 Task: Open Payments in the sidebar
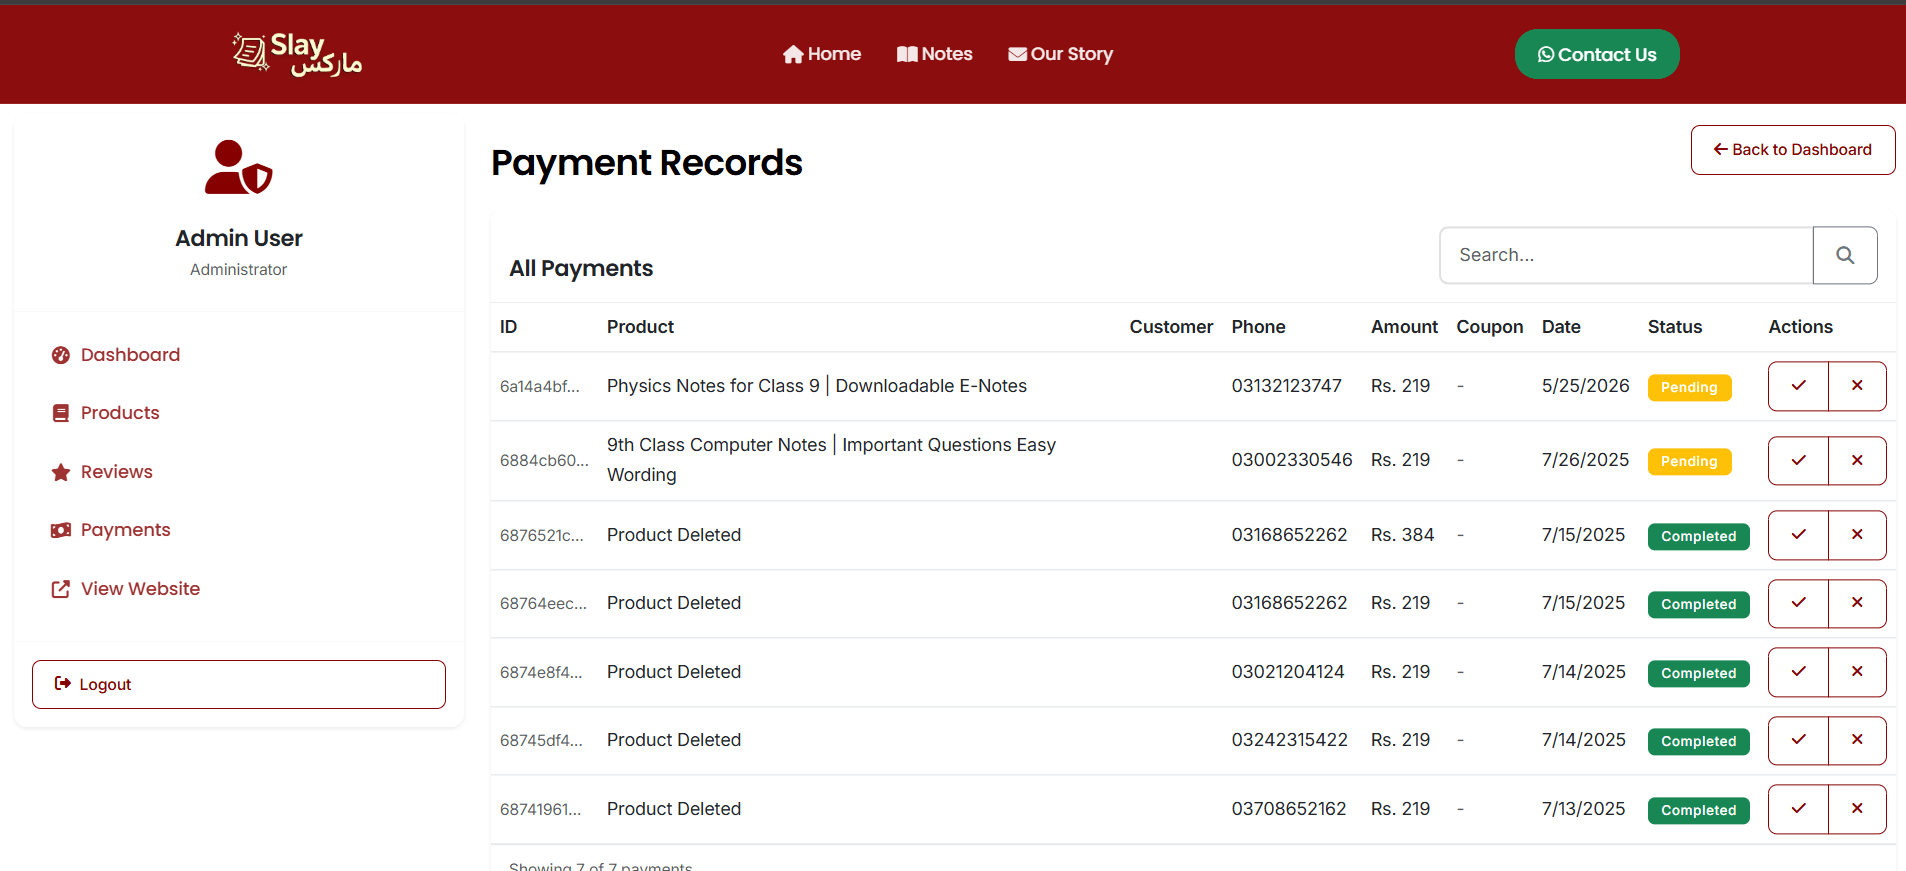point(126,530)
